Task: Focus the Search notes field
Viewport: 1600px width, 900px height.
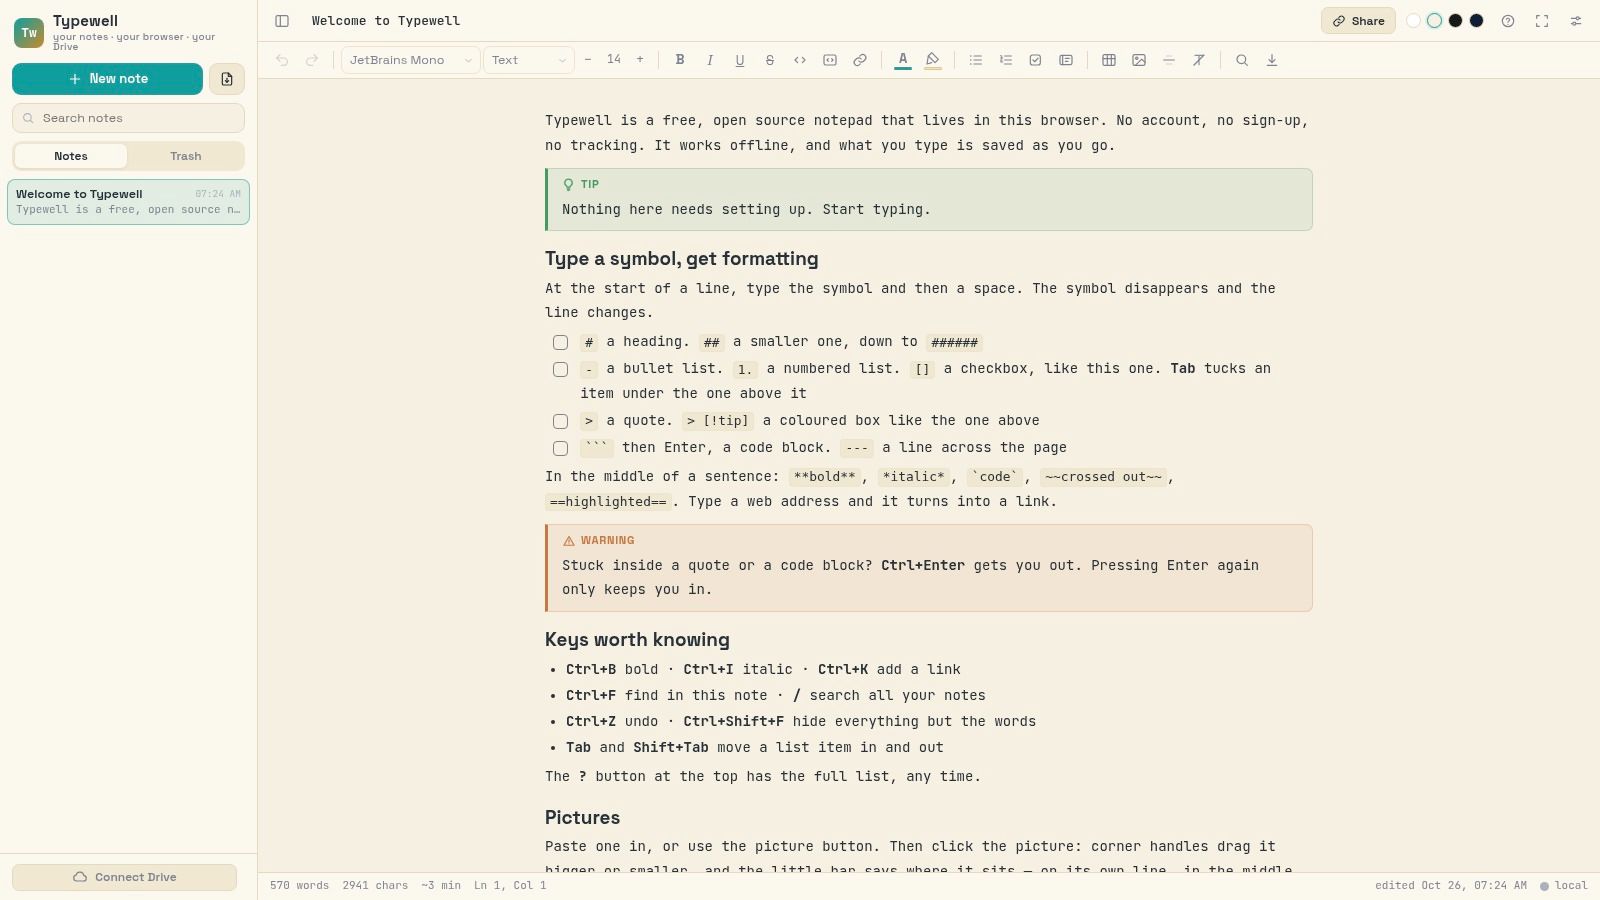Action: [x=128, y=118]
